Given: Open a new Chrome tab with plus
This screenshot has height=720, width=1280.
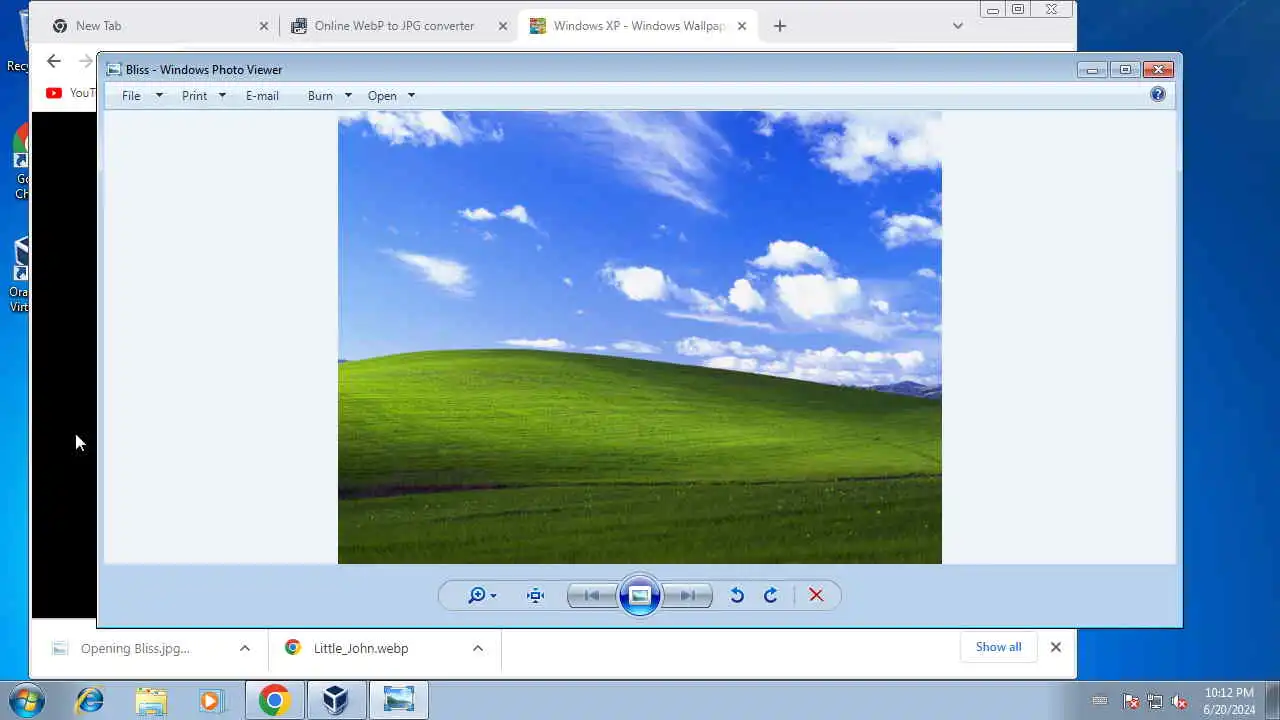Looking at the screenshot, I should click(x=780, y=26).
